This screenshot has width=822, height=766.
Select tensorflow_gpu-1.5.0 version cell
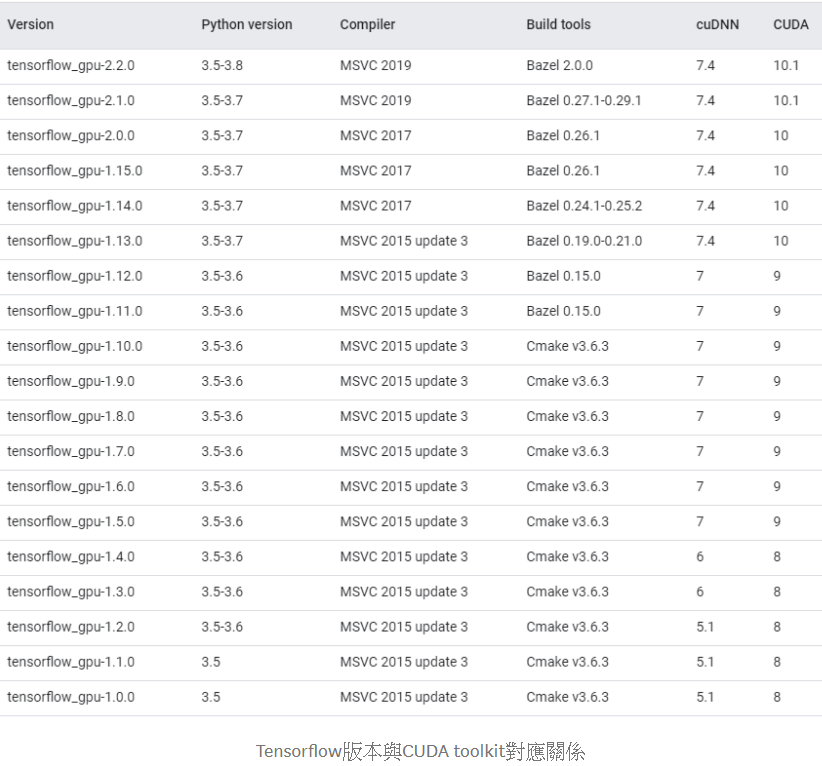coord(71,522)
